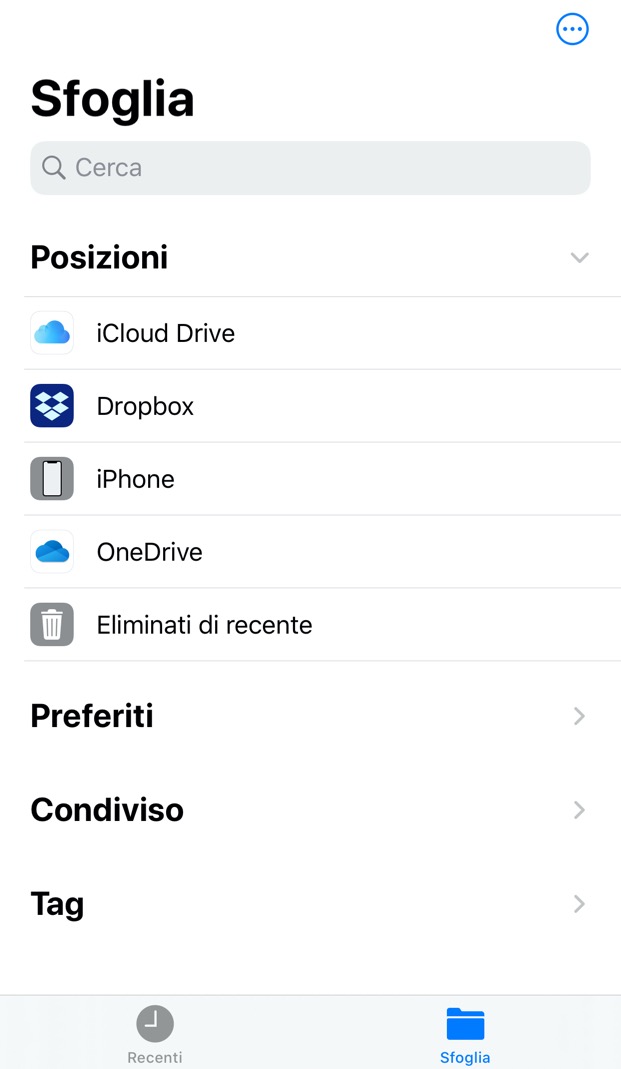This screenshot has height=1069, width=621.
Task: Tap the more options ellipsis icon
Action: (x=572, y=30)
